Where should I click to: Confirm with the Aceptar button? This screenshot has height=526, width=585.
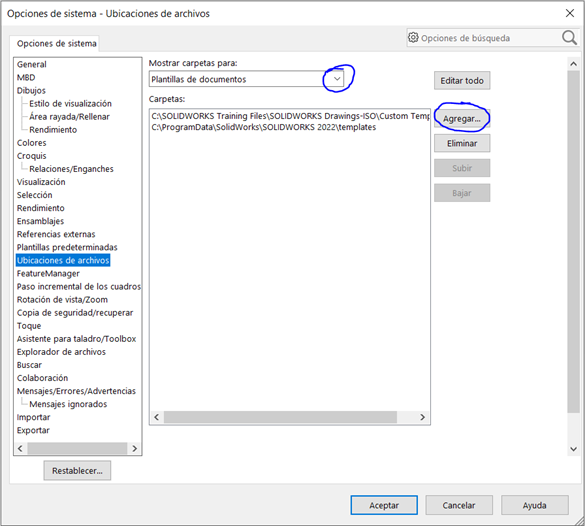tap(384, 505)
